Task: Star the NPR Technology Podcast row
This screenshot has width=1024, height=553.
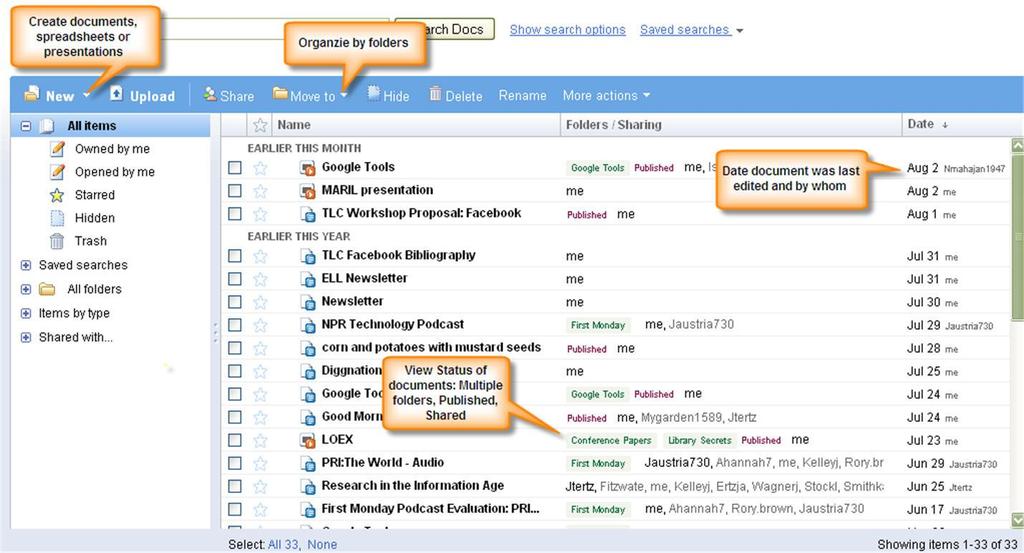Action: click(x=260, y=325)
